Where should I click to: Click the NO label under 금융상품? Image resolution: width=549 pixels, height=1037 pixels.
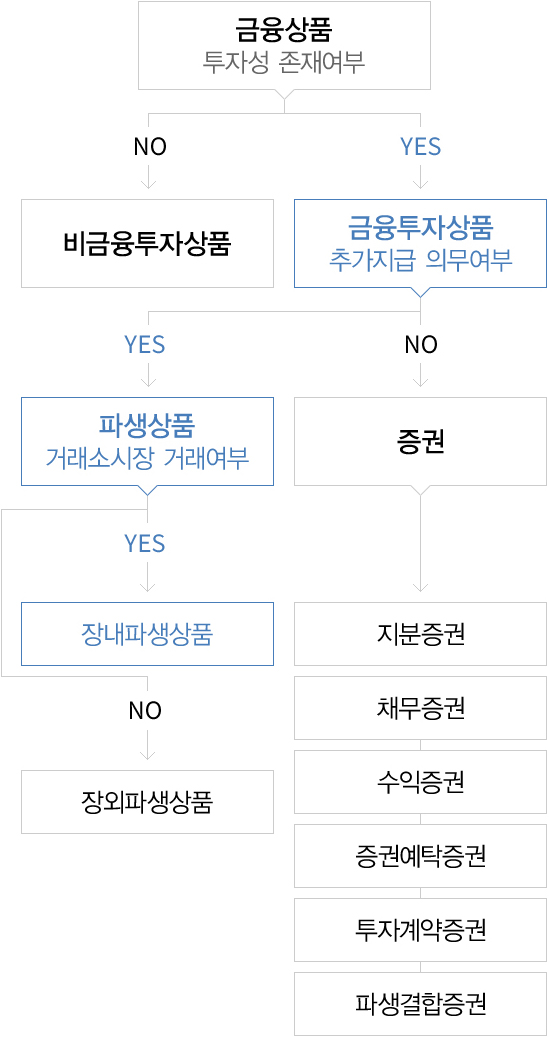[148, 146]
